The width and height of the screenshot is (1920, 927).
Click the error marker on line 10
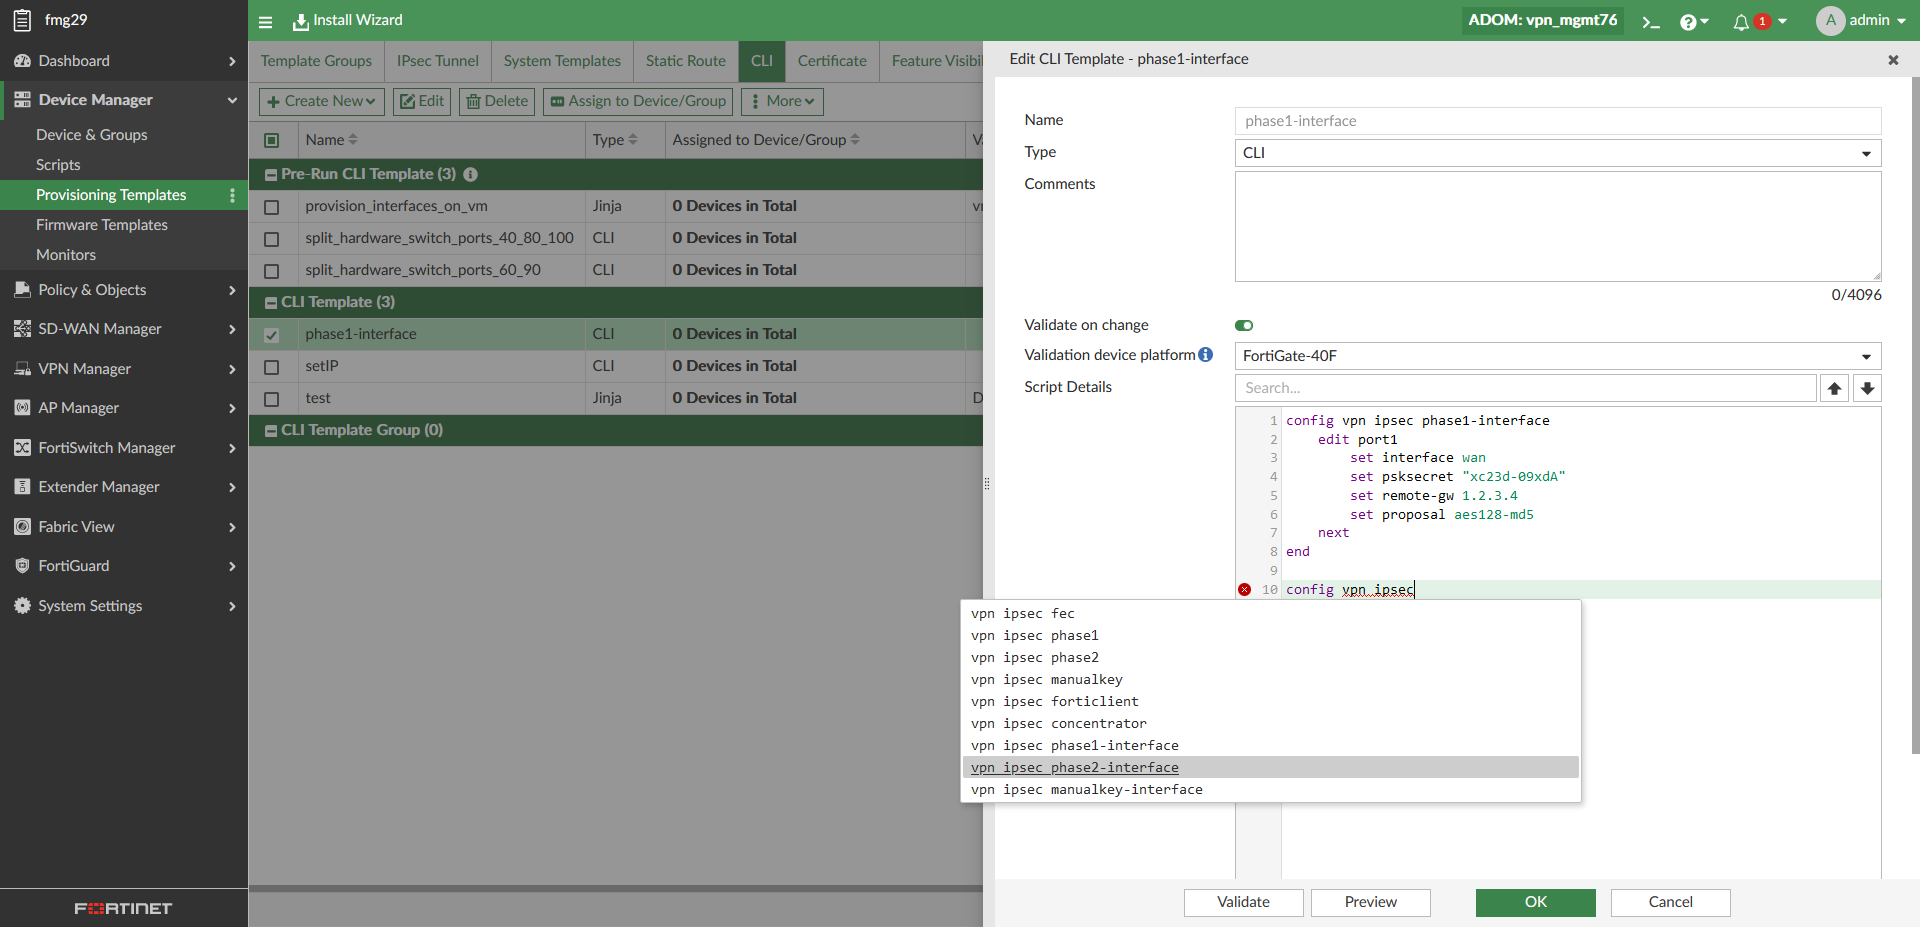tap(1244, 590)
